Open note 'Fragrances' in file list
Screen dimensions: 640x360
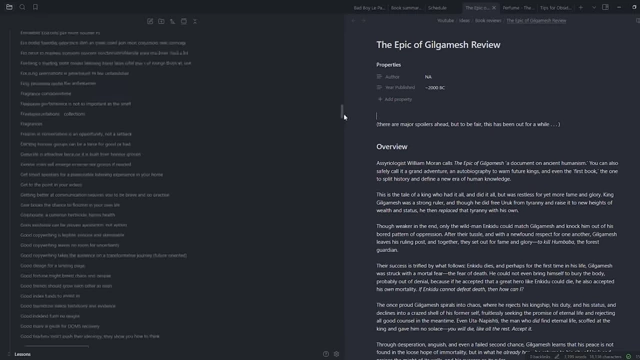pos(31,124)
